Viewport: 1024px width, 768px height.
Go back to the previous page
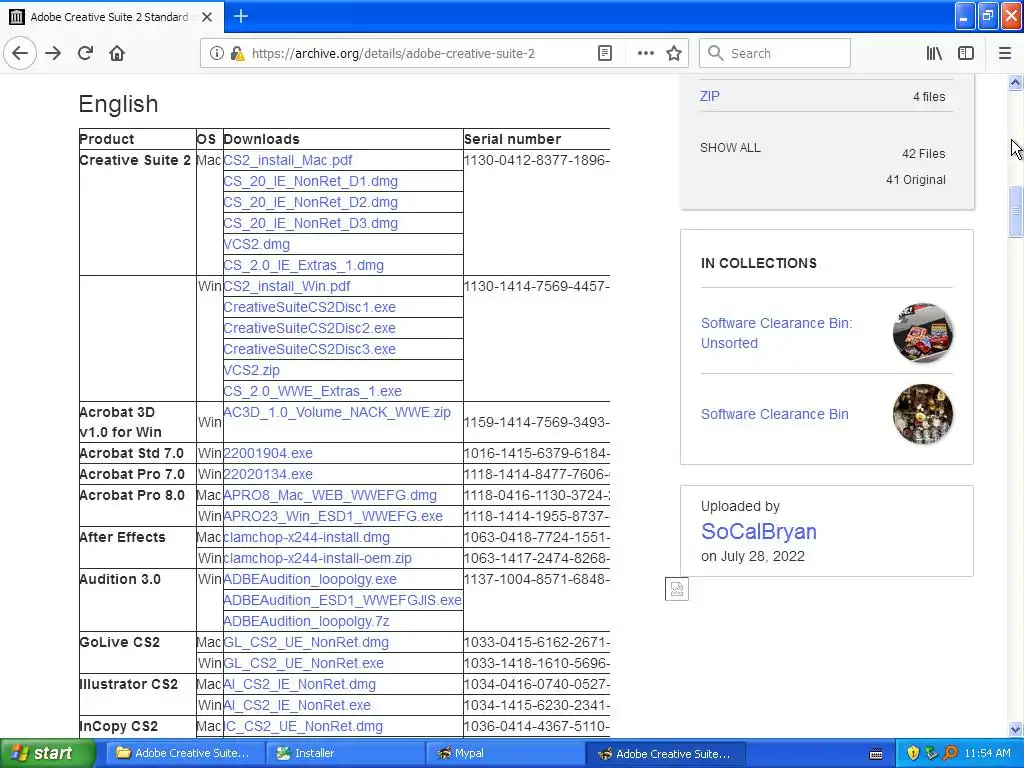point(20,53)
